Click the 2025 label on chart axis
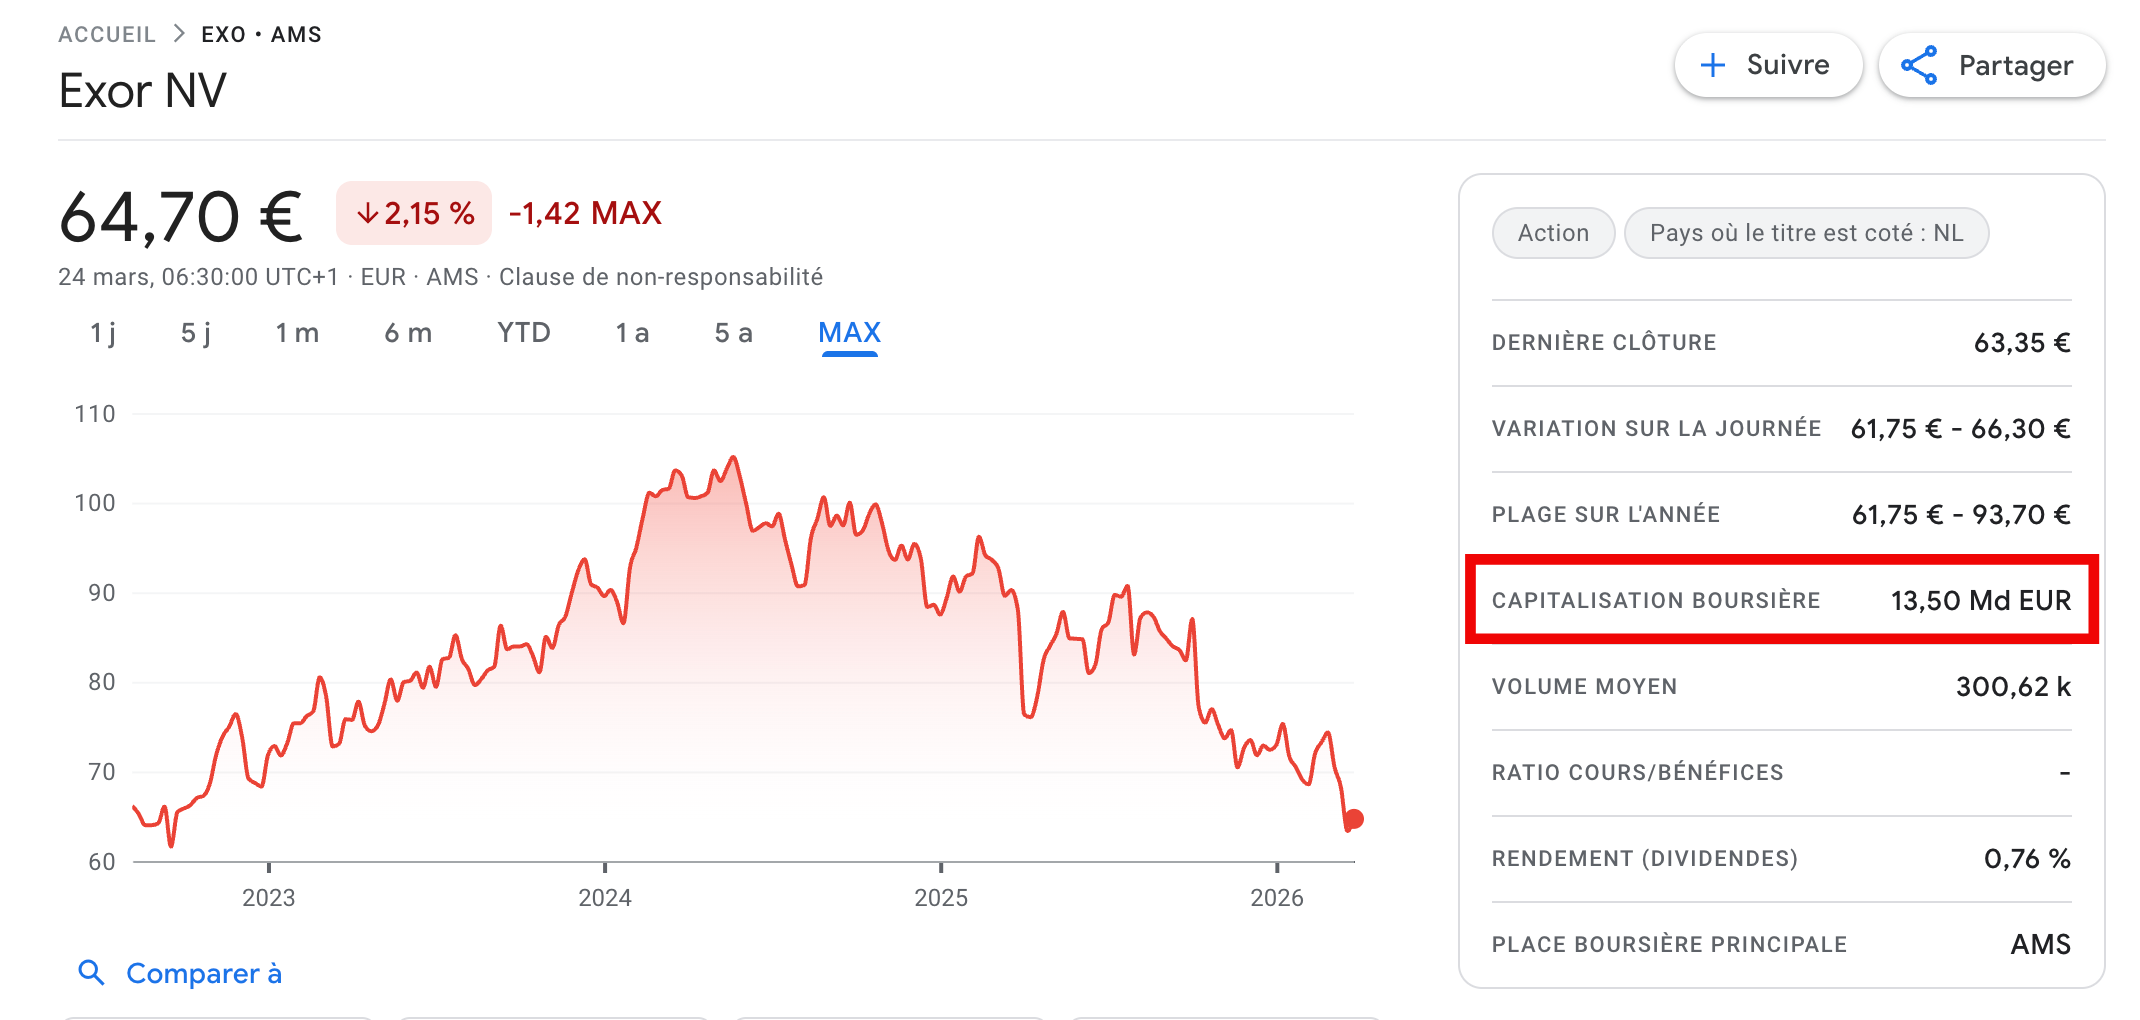The image size is (2140, 1020). pyautogui.click(x=941, y=897)
